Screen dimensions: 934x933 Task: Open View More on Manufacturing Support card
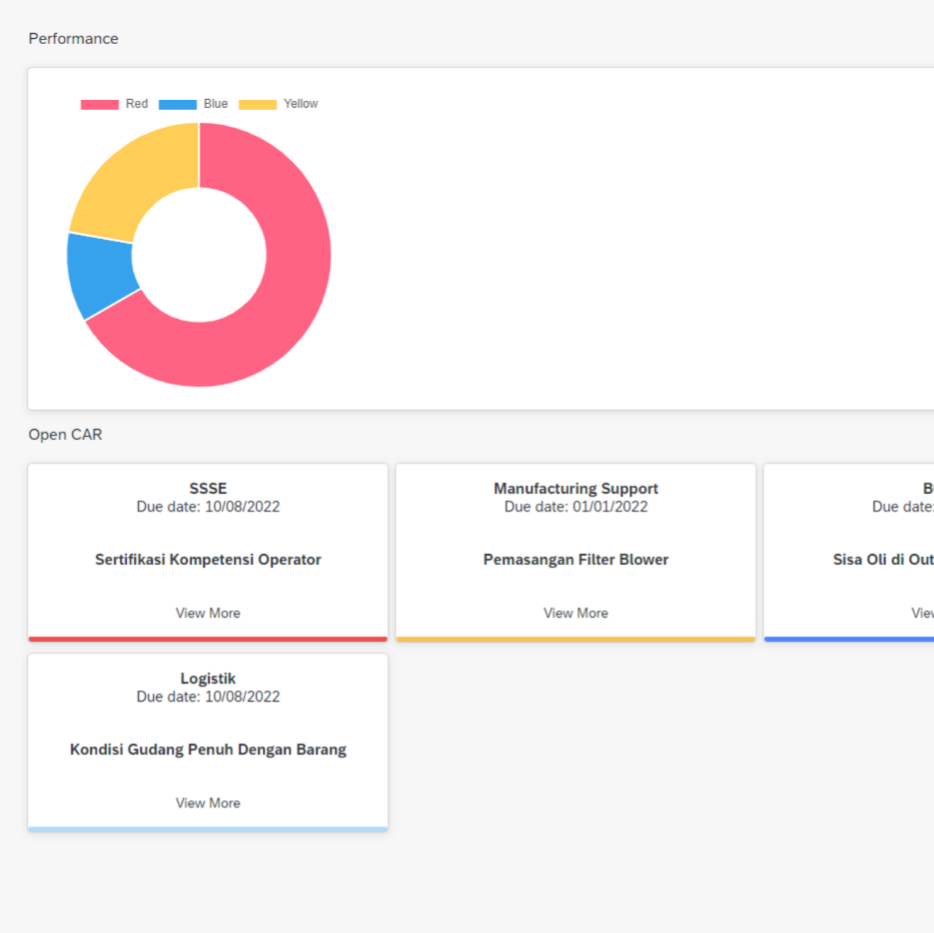pyautogui.click(x=576, y=613)
